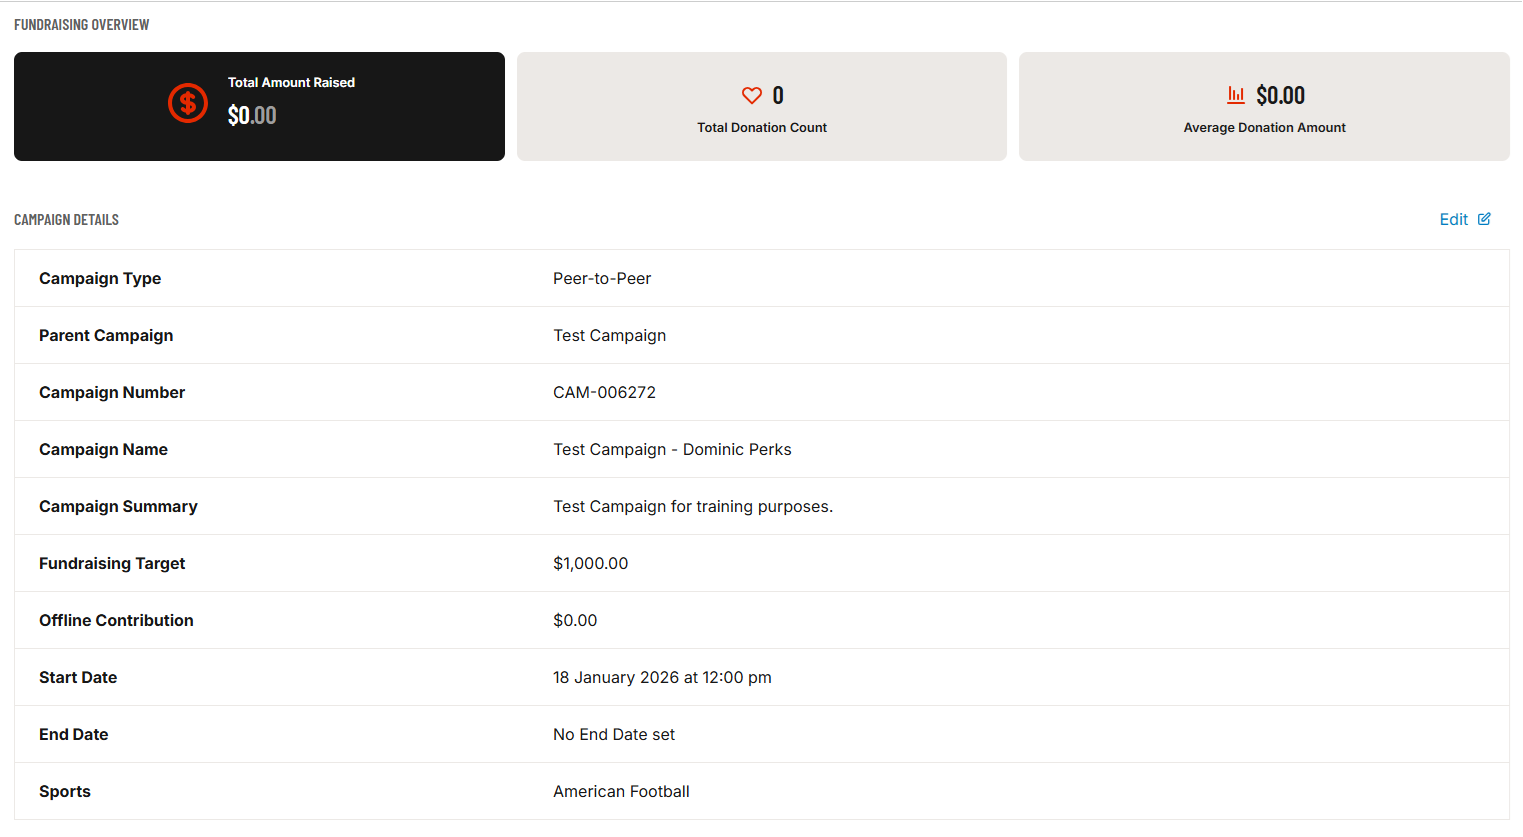Click the campaign summary text
This screenshot has width=1523, height=837.
click(x=692, y=507)
